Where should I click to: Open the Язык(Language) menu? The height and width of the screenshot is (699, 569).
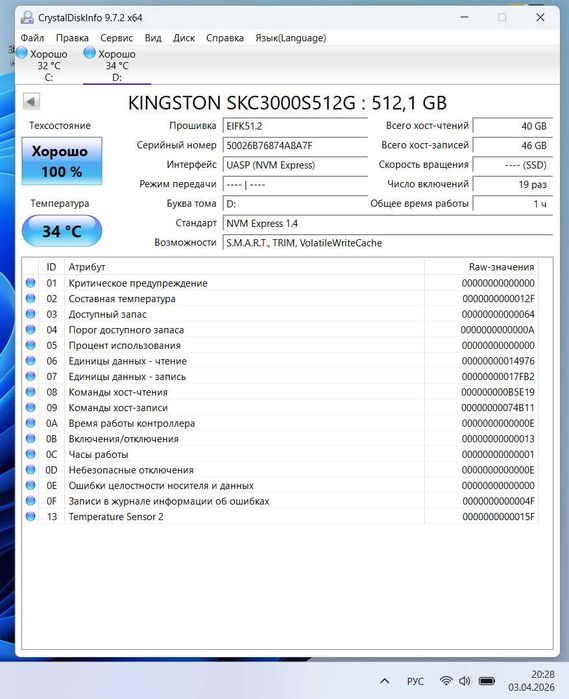point(290,38)
